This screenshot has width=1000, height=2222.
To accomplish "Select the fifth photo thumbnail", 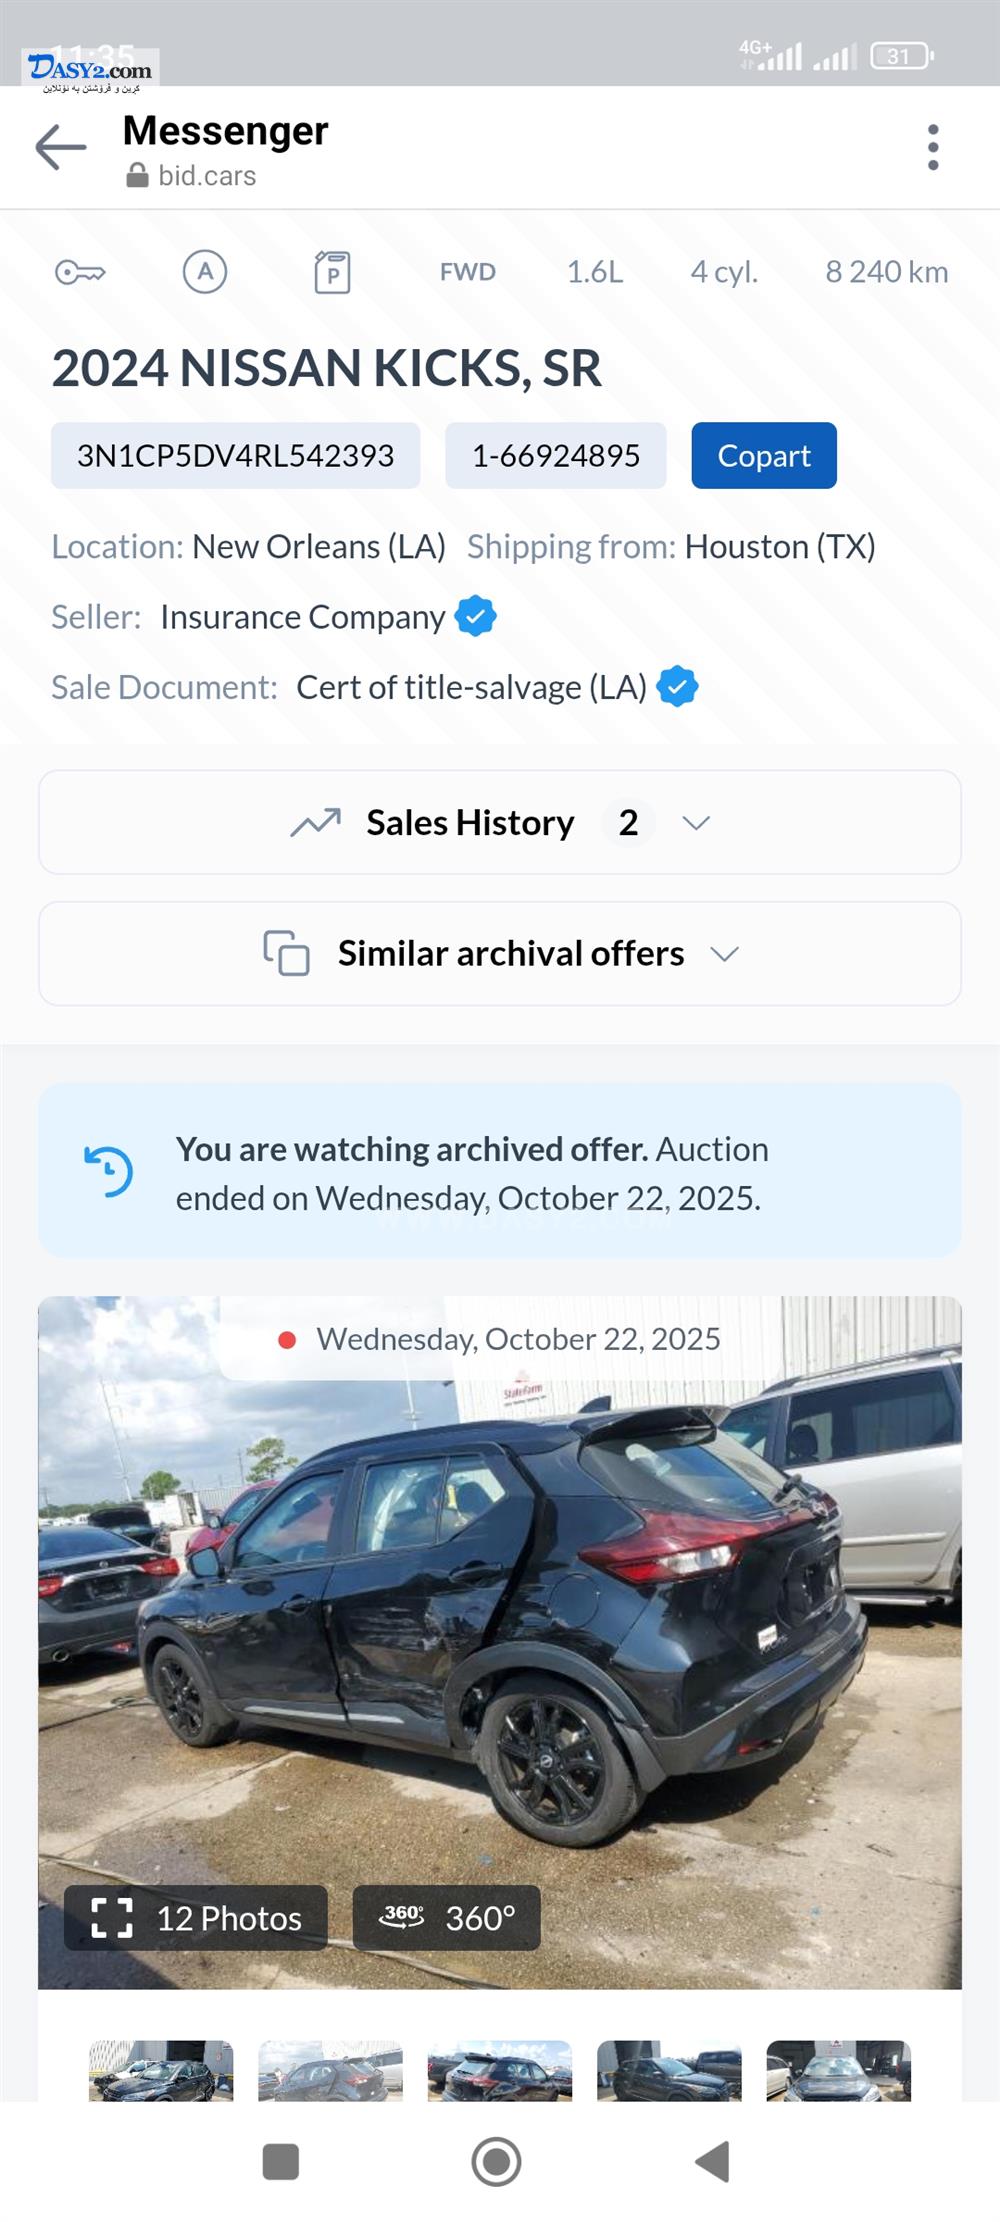I will [838, 2070].
